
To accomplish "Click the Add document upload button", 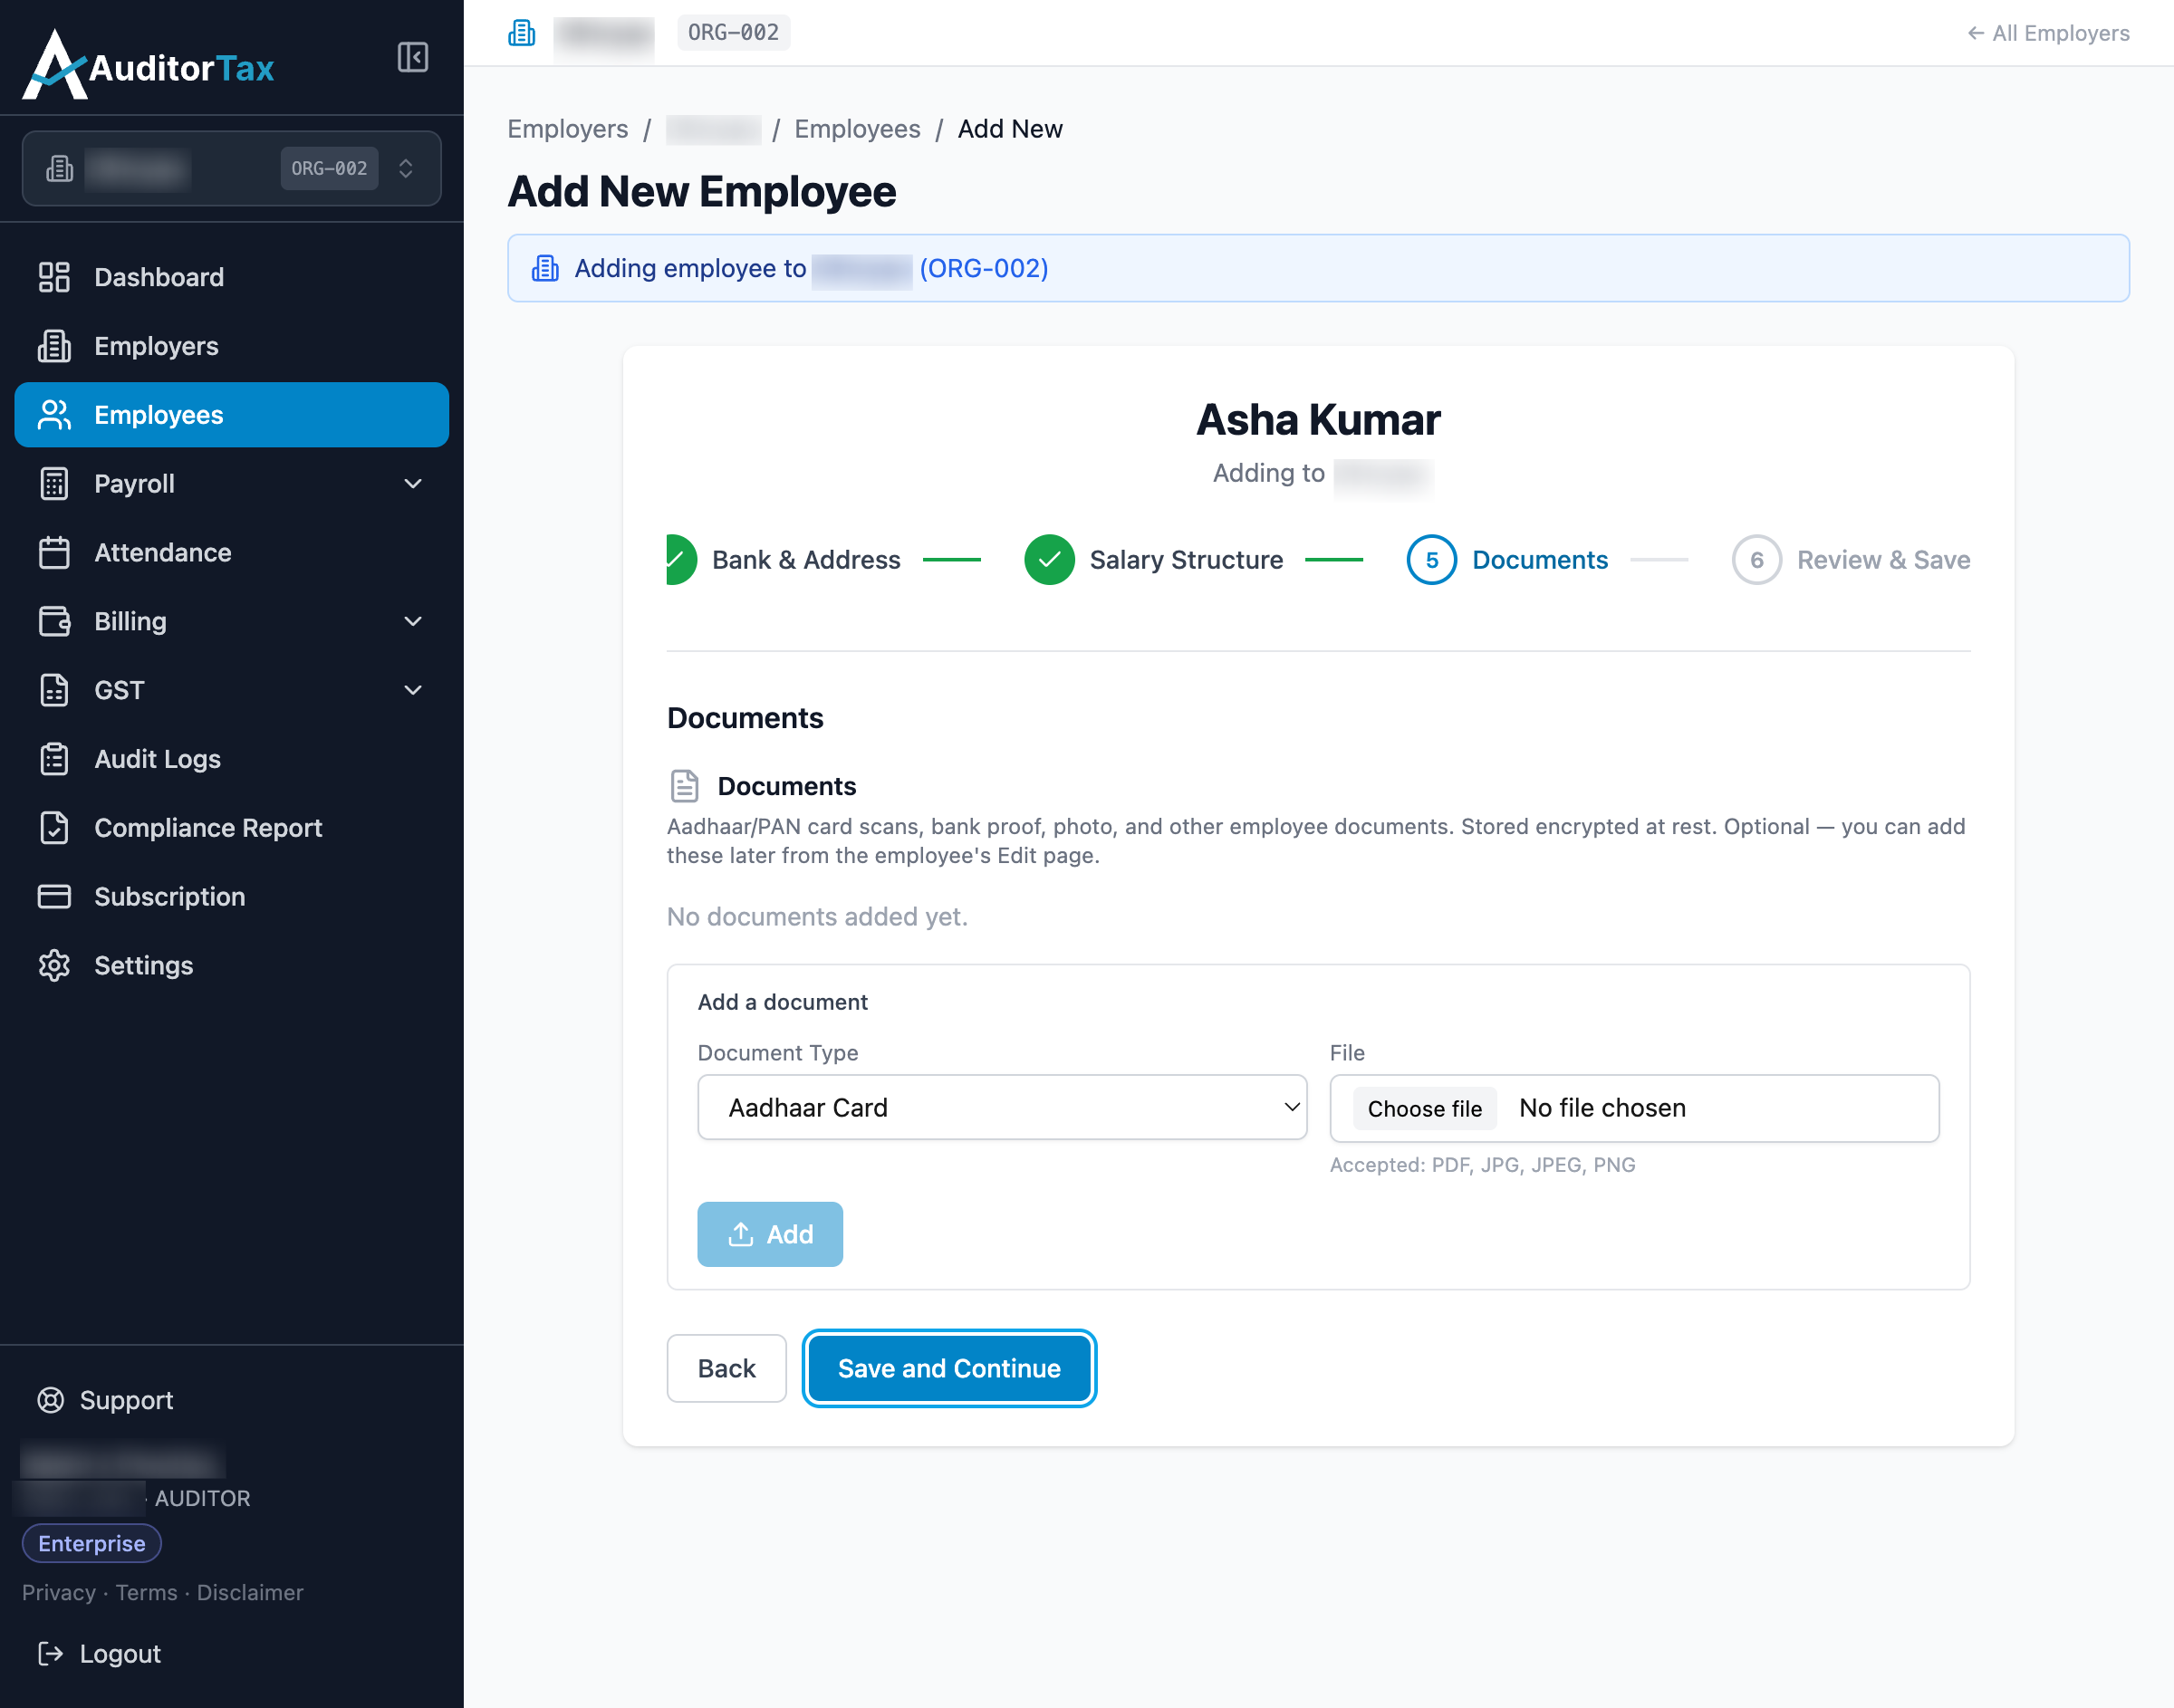I will (770, 1234).
